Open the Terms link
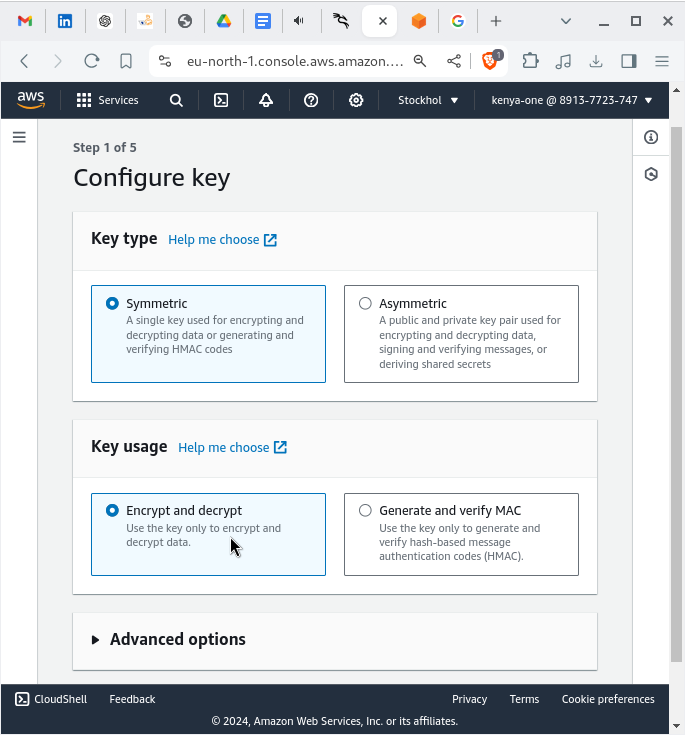The width and height of the screenshot is (685, 735). (524, 699)
